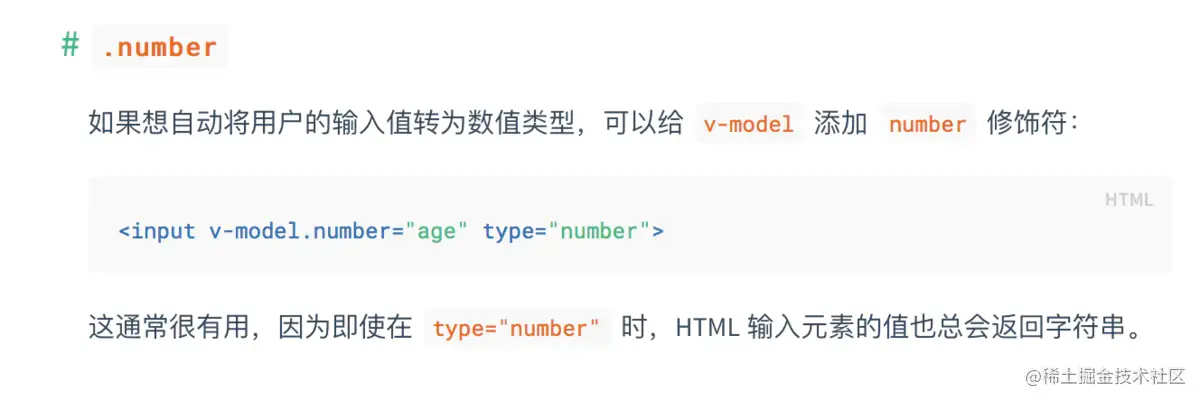
Task: Click the orange number modifier inline code
Action: point(927,124)
